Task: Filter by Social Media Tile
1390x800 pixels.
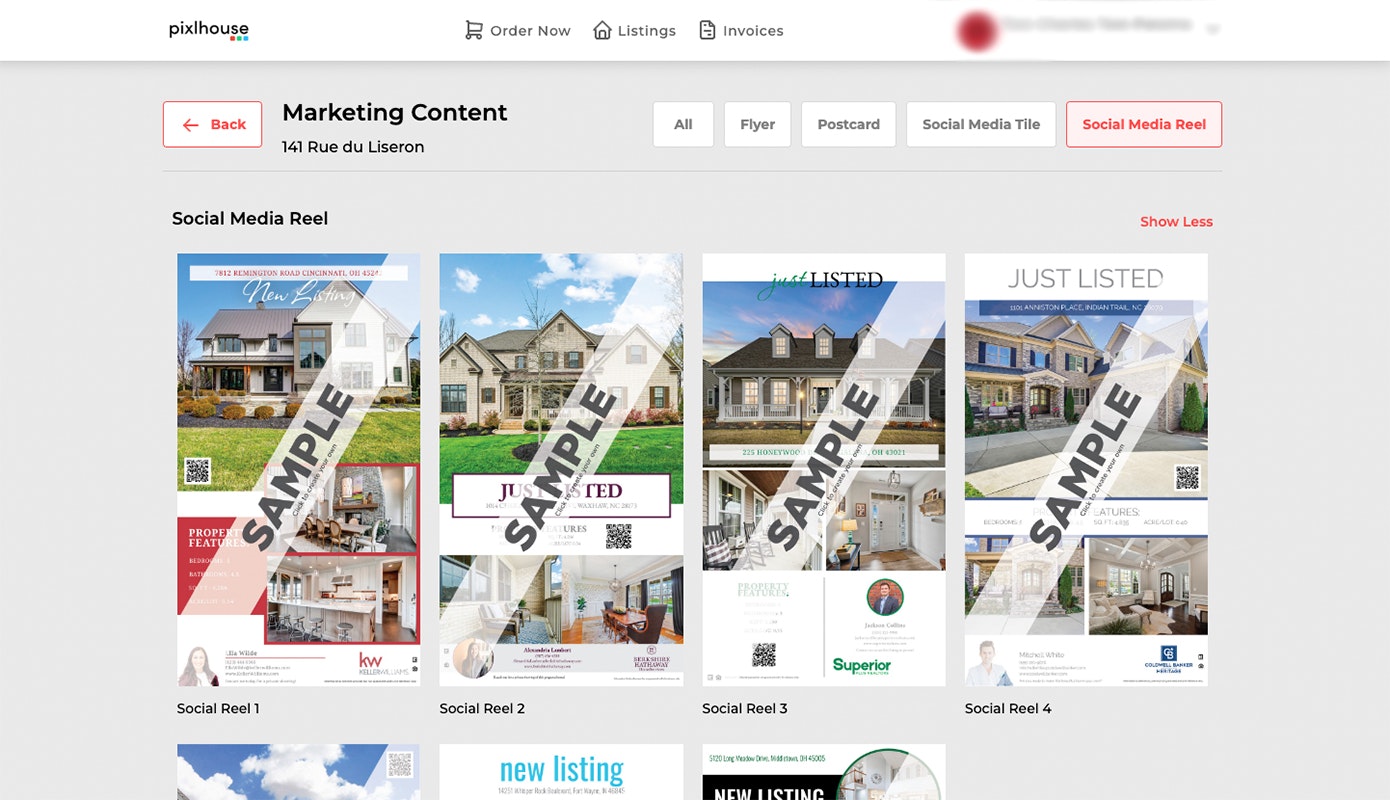Action: click(x=981, y=124)
